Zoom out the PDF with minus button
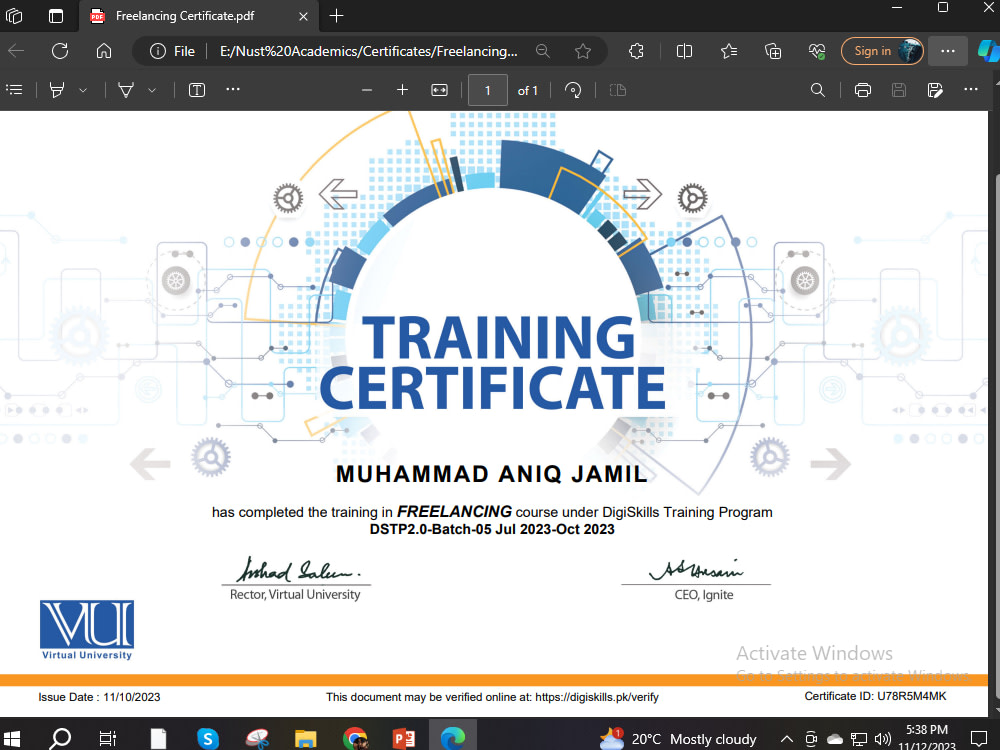Image resolution: width=1000 pixels, height=750 pixels. pos(367,91)
